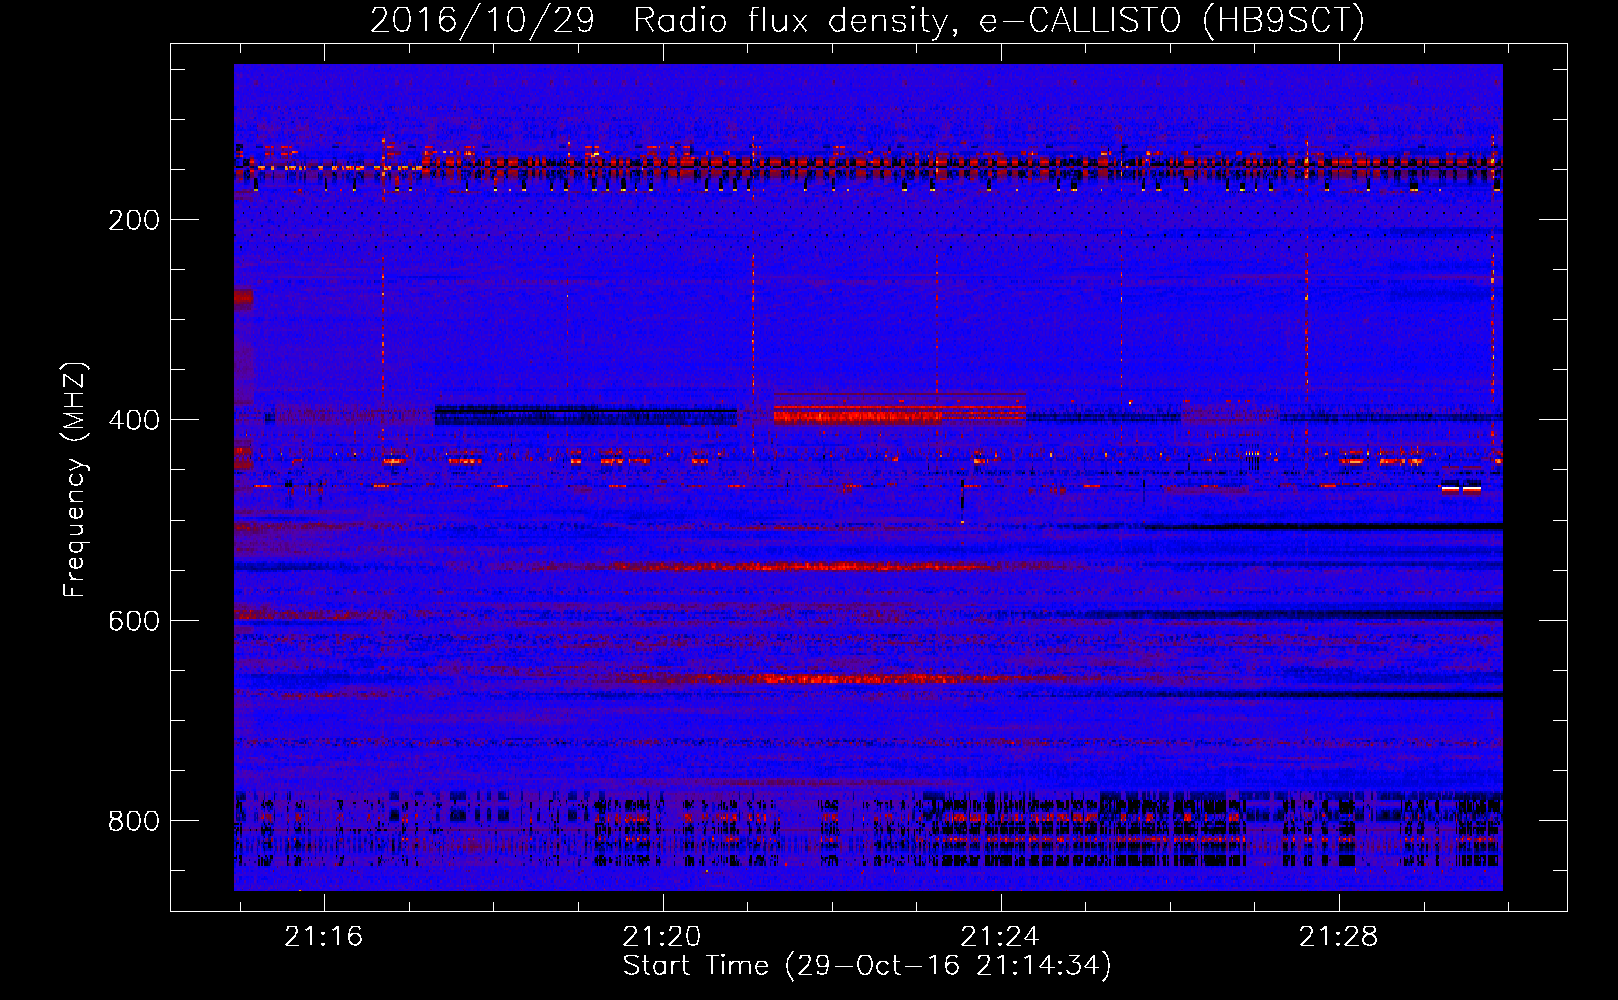Viewport: 1618px width, 1000px height.
Task: Click the 400 frequency tick label
Action: pos(134,420)
